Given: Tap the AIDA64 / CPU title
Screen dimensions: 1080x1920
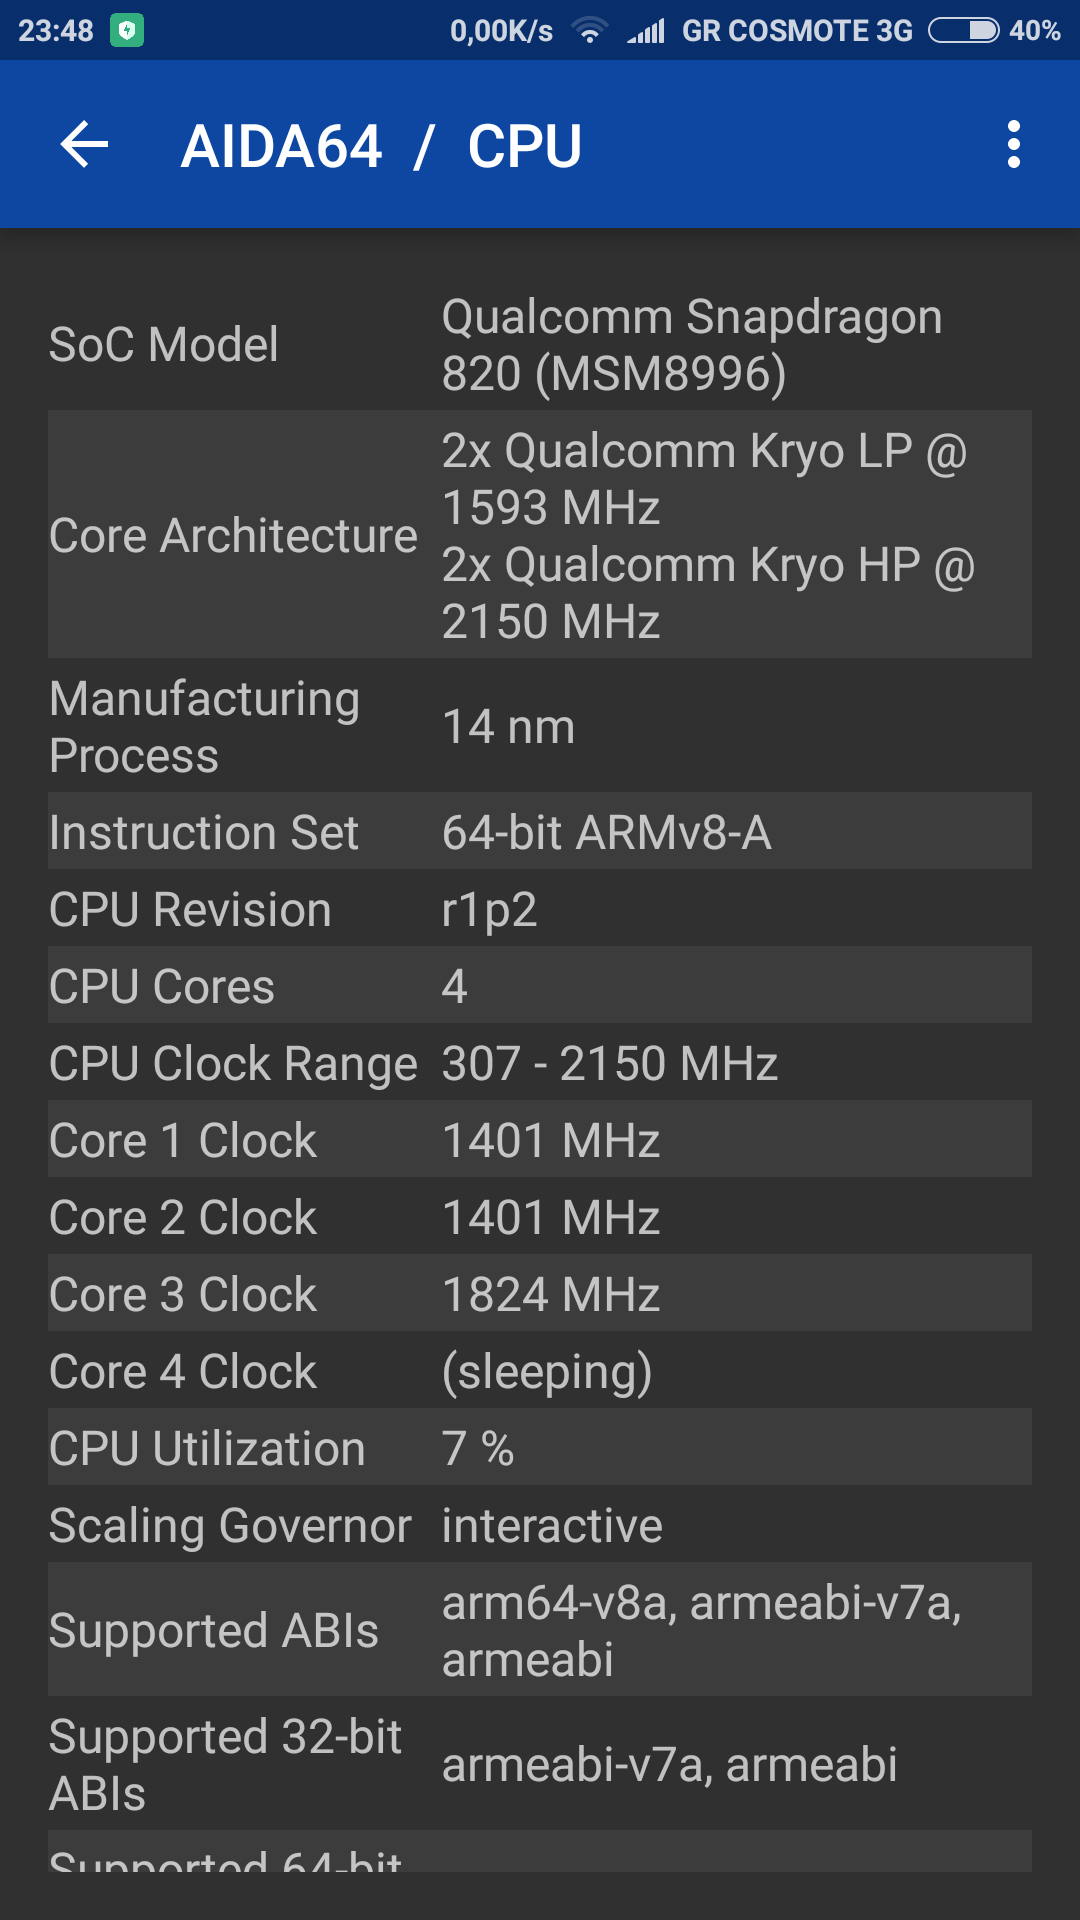Looking at the screenshot, I should coord(381,146).
